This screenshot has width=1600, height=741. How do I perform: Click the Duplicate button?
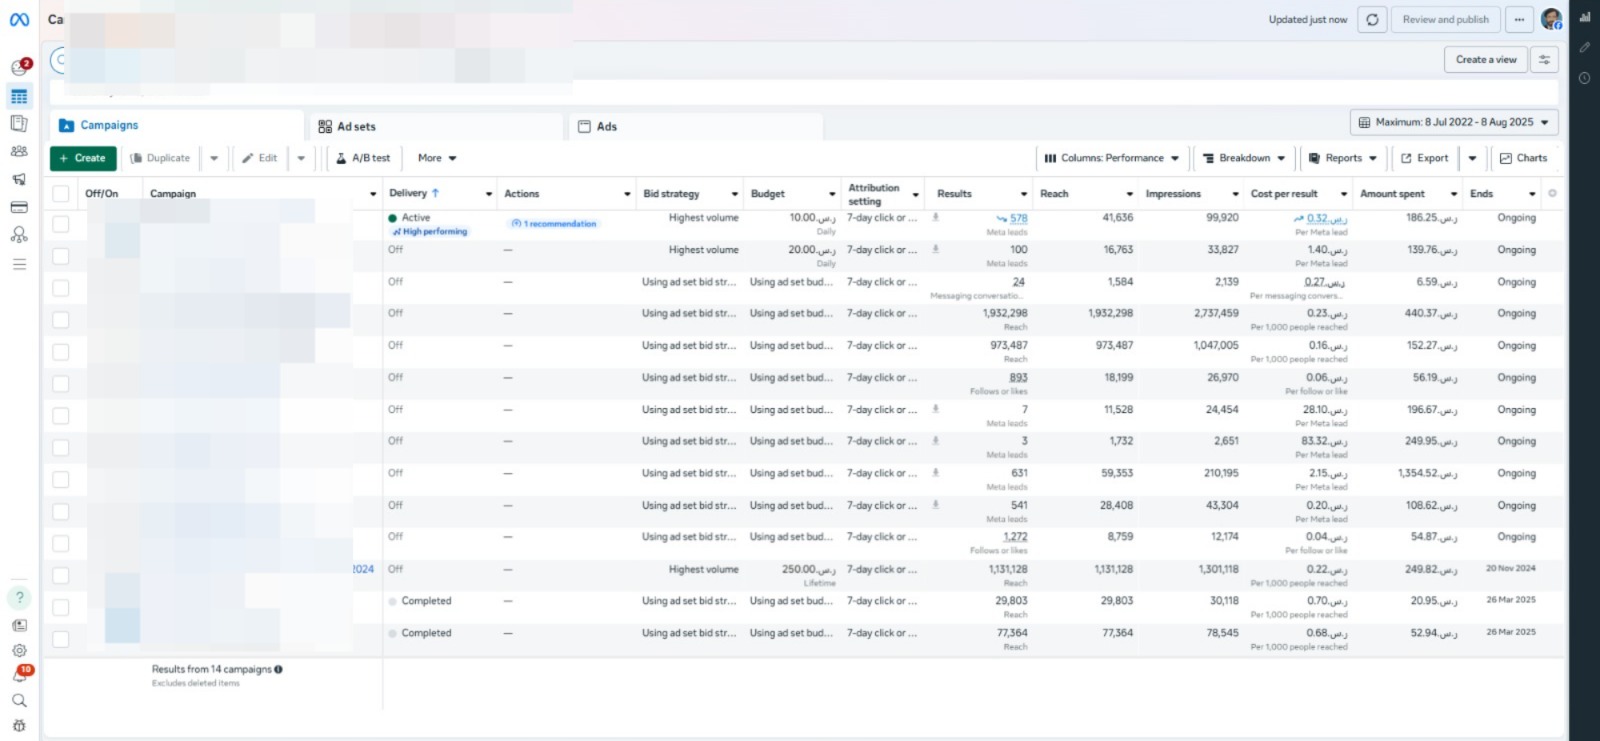pyautogui.click(x=160, y=158)
